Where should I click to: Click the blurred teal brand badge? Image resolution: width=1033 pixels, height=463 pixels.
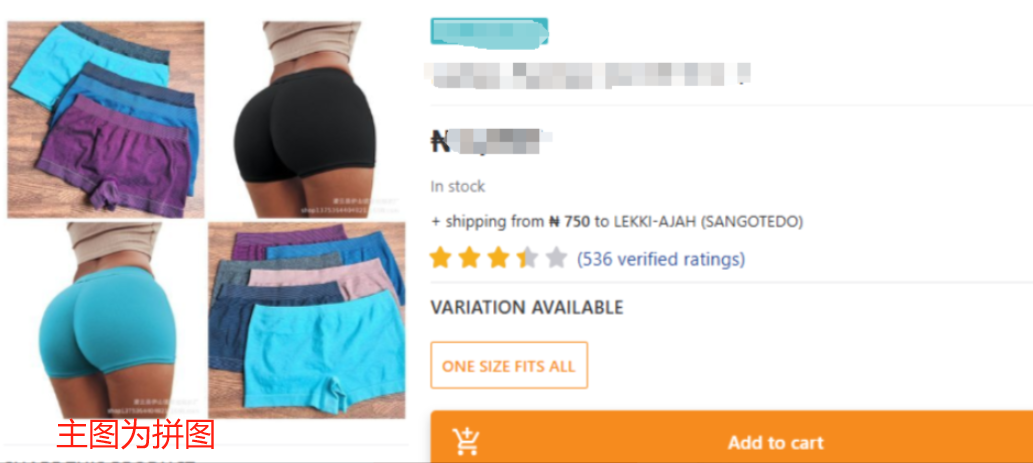coord(489,31)
